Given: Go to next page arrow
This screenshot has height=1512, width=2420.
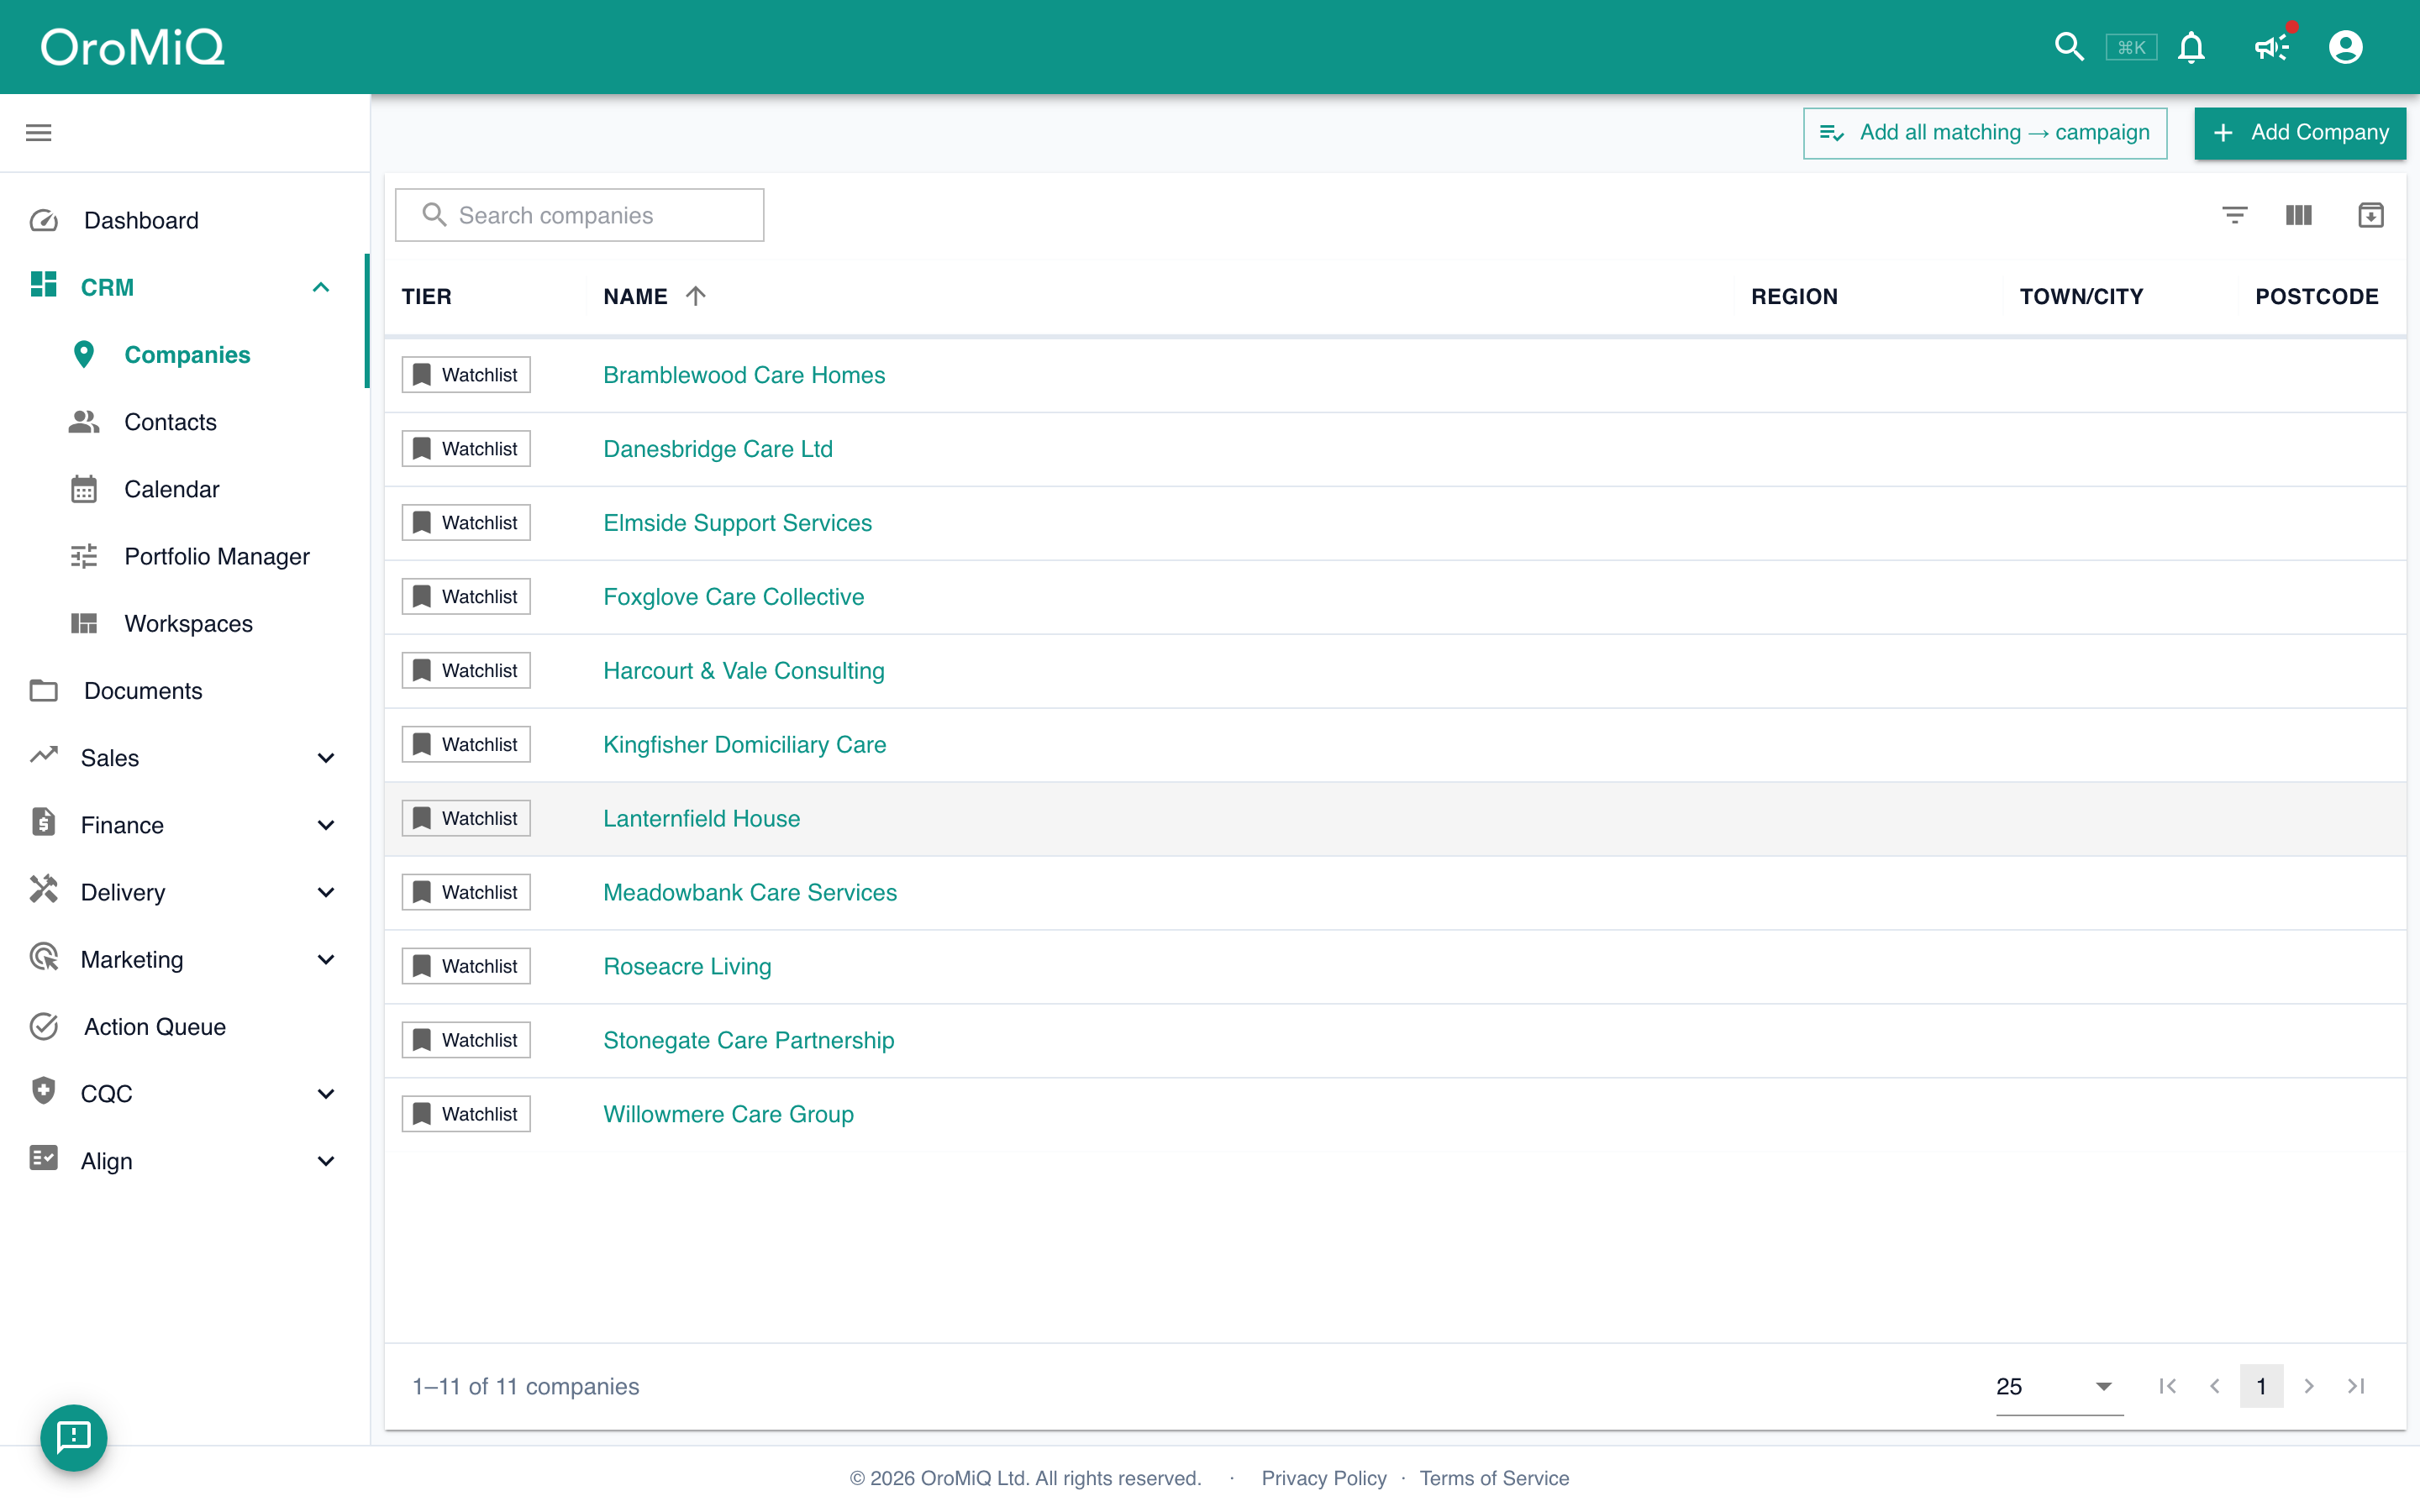Looking at the screenshot, I should point(2309,1386).
